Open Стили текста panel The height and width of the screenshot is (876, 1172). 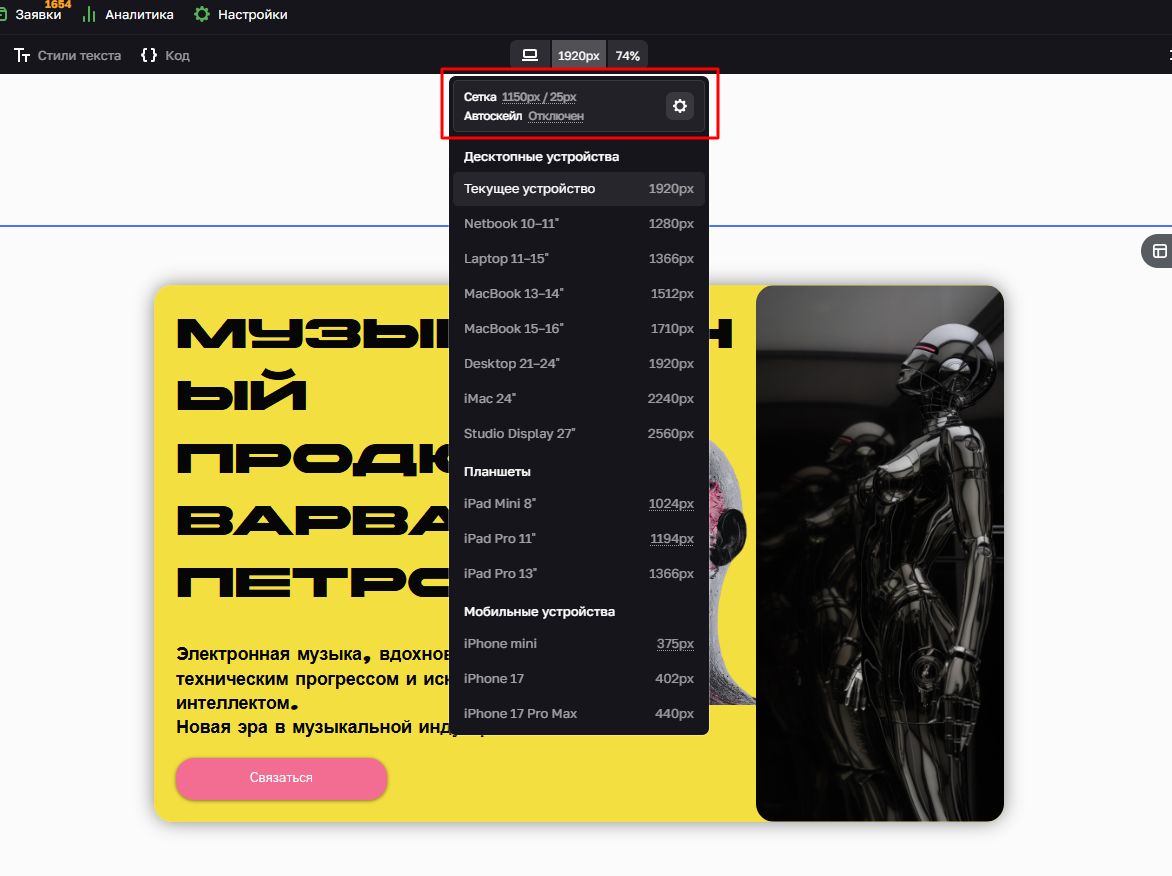click(x=67, y=55)
